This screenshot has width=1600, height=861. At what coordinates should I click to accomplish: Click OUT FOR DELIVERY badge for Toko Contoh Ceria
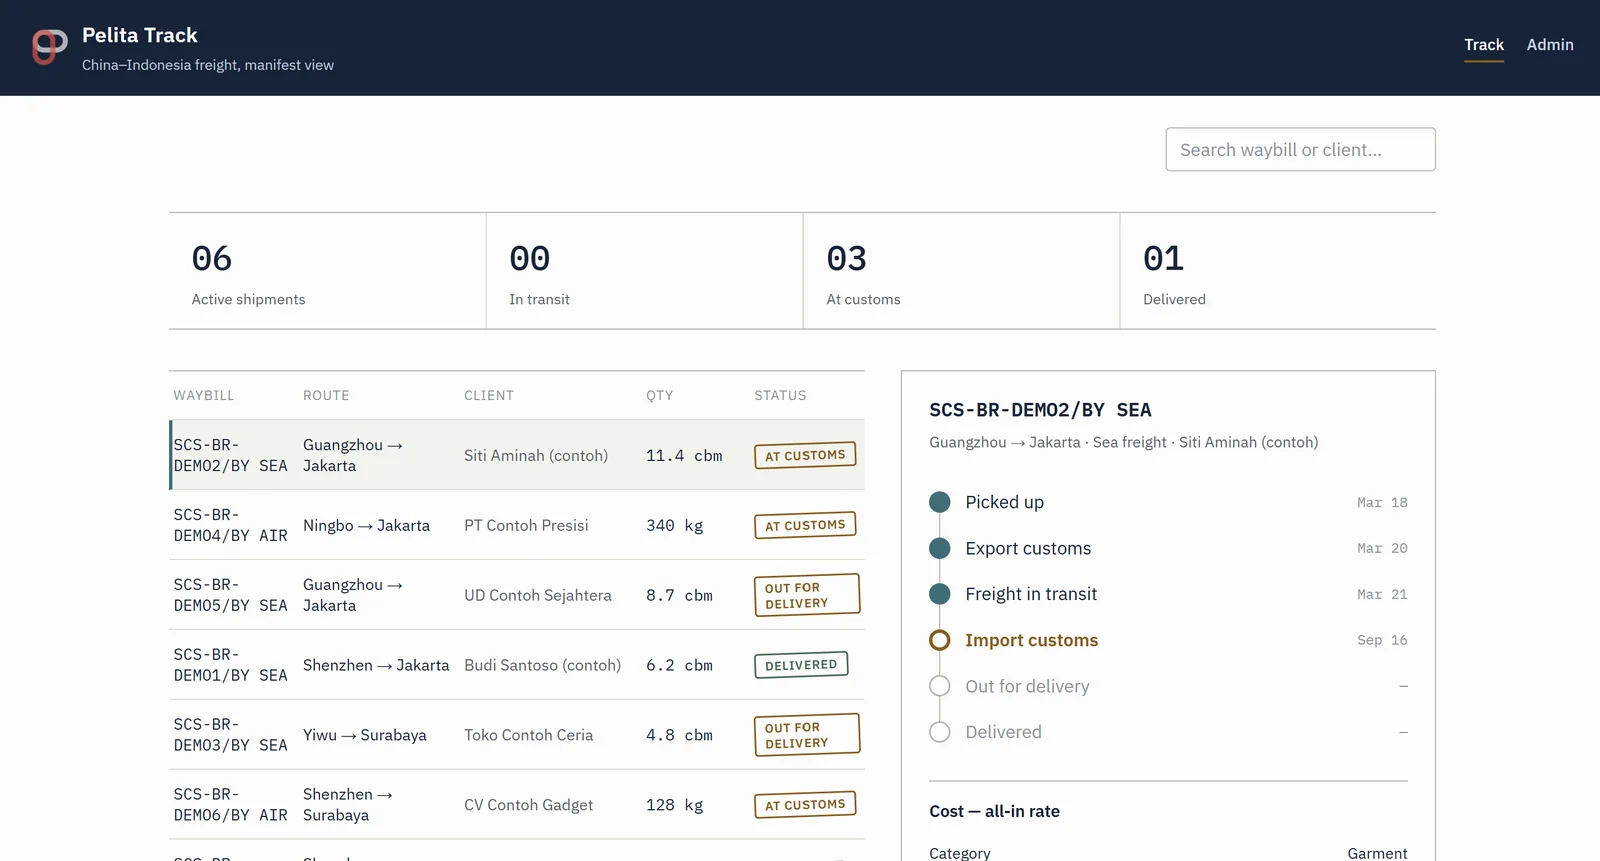806,735
